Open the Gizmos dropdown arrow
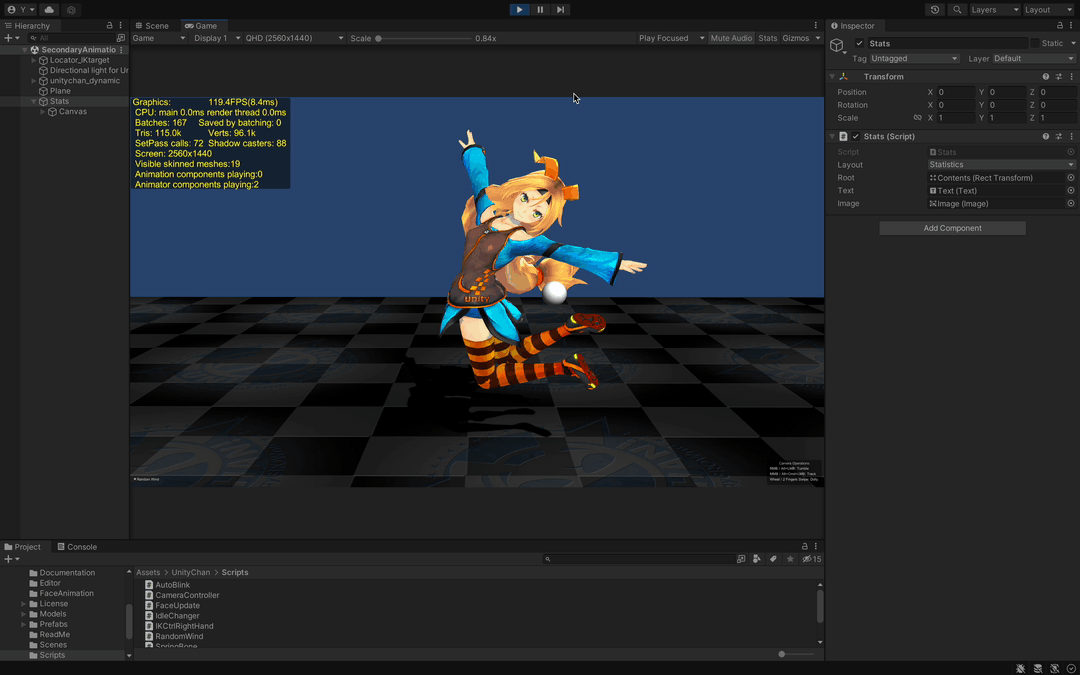 coord(818,38)
